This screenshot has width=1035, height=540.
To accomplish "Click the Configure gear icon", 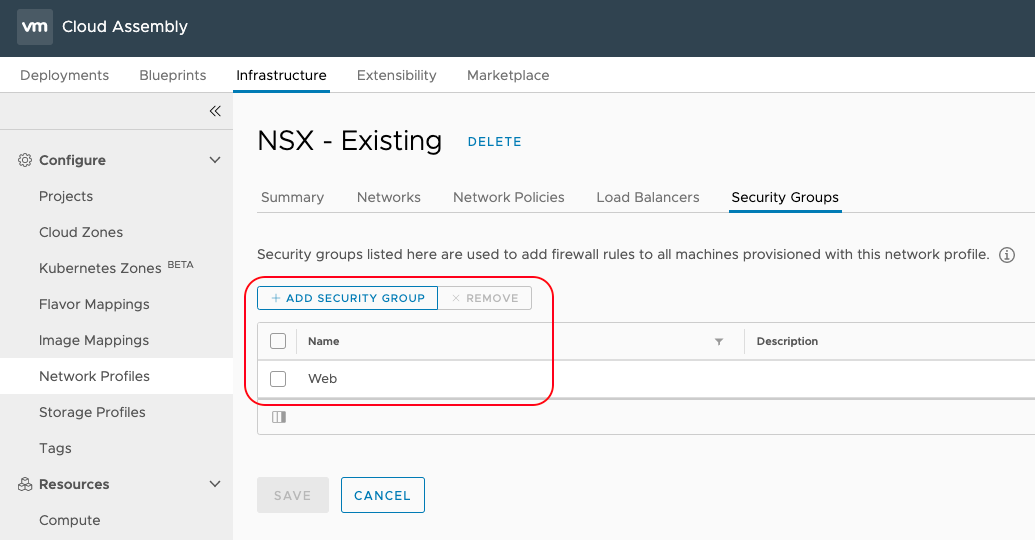I will tap(25, 160).
